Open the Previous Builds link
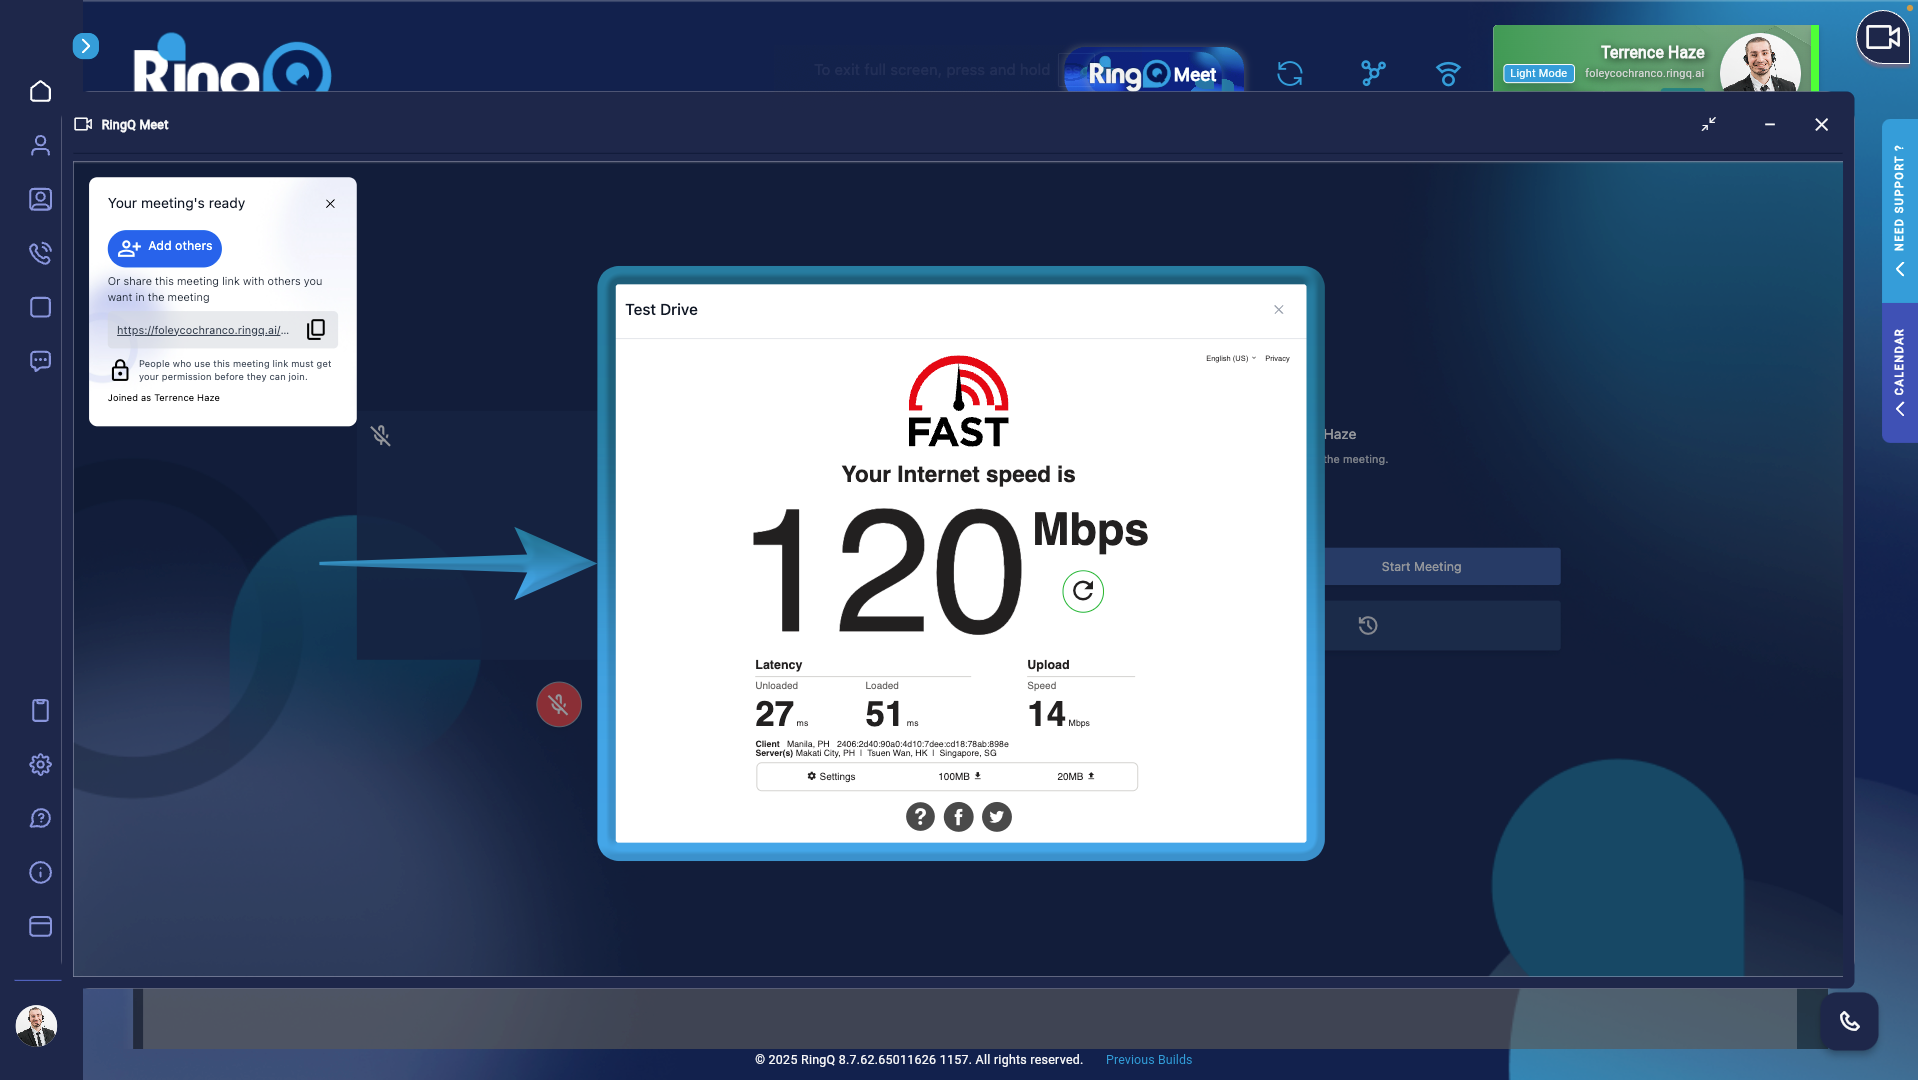Screen dimensions: 1918x1080 click(1149, 1060)
